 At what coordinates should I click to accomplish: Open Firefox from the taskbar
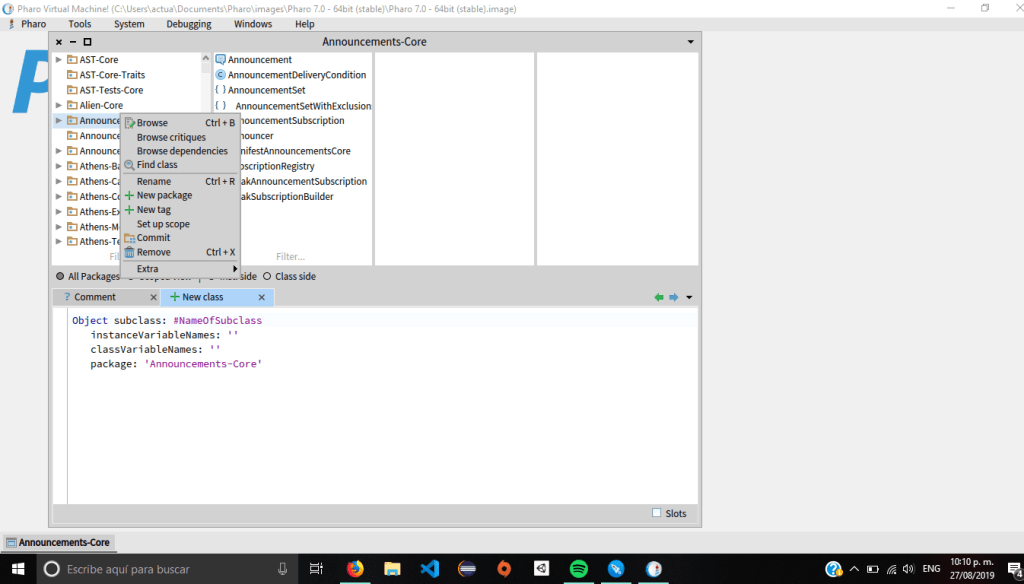(355, 569)
